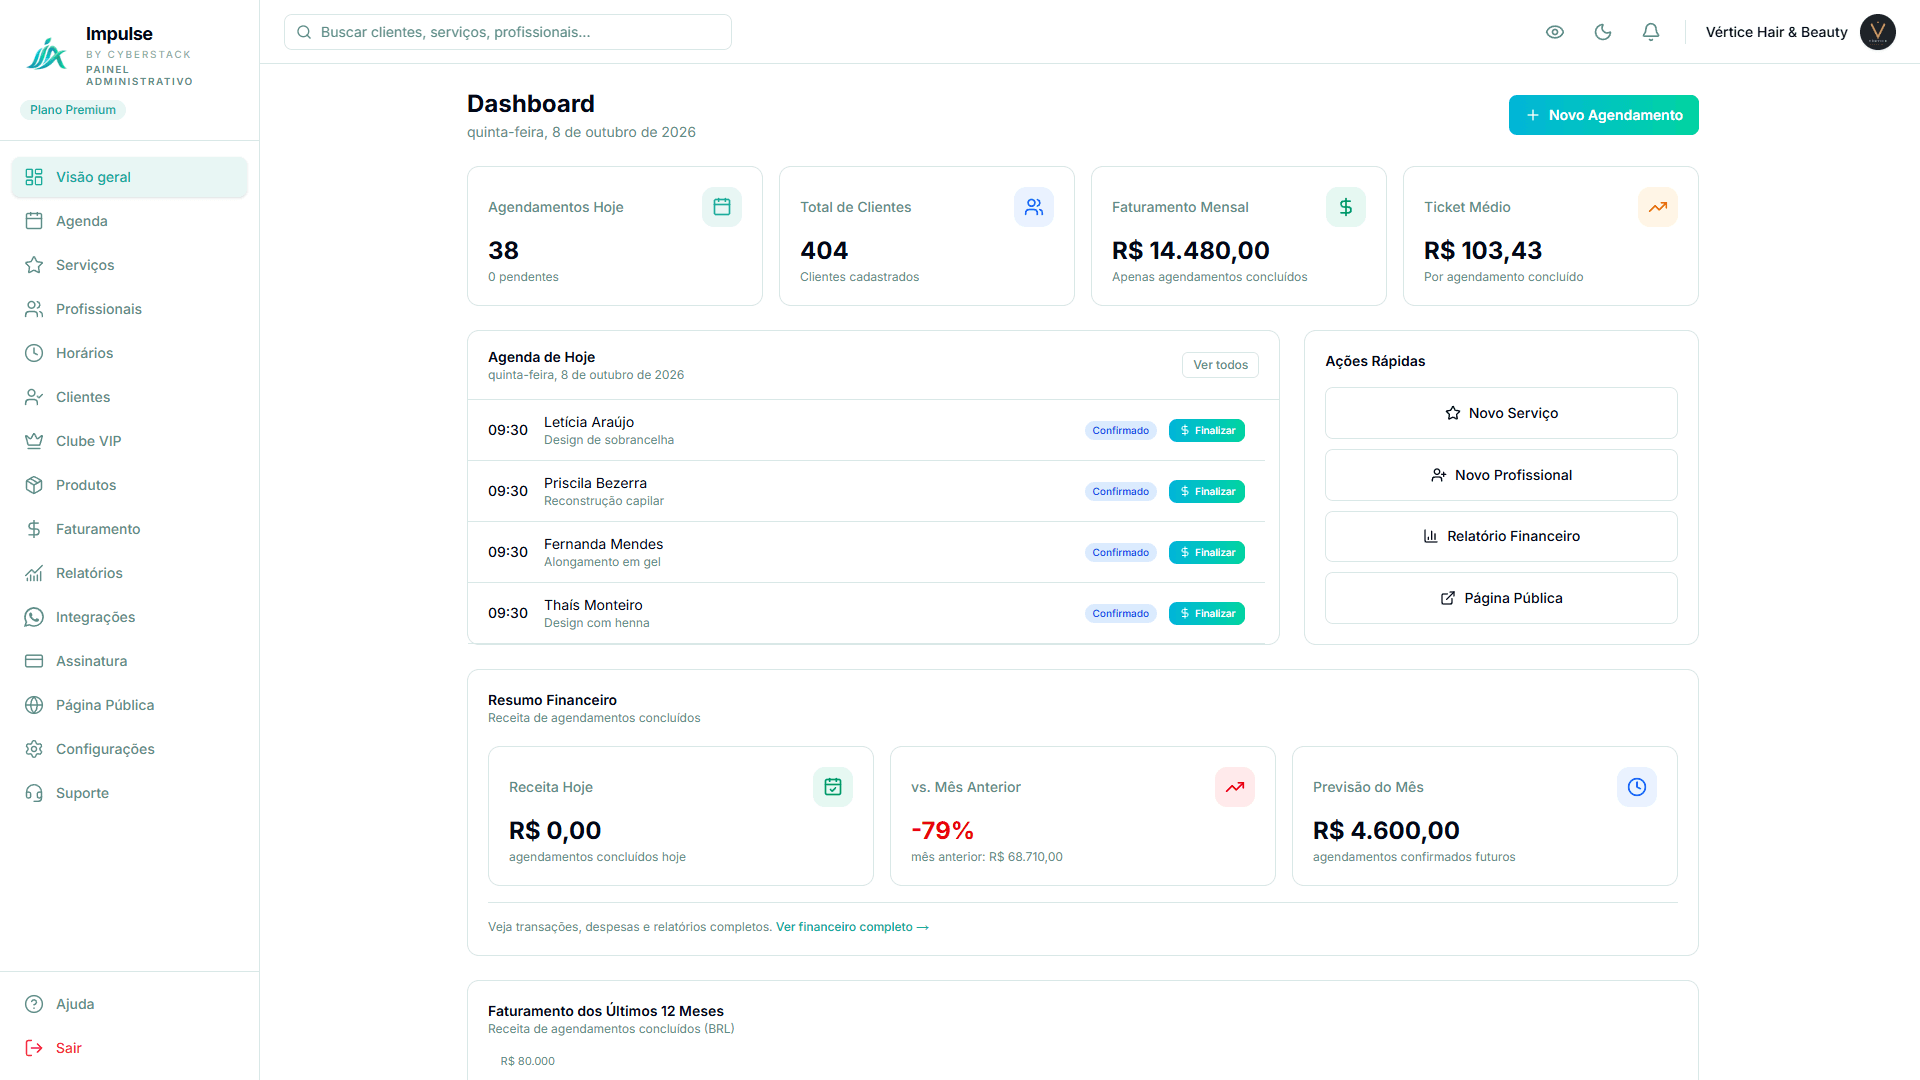The height and width of the screenshot is (1080, 1920).
Task: Select Horários in sidebar
Action: [x=129, y=353]
